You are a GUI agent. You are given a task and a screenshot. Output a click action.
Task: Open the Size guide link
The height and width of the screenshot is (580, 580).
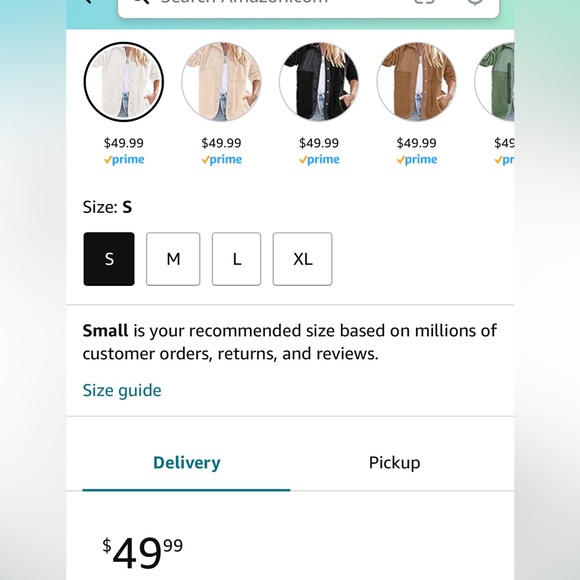point(122,391)
